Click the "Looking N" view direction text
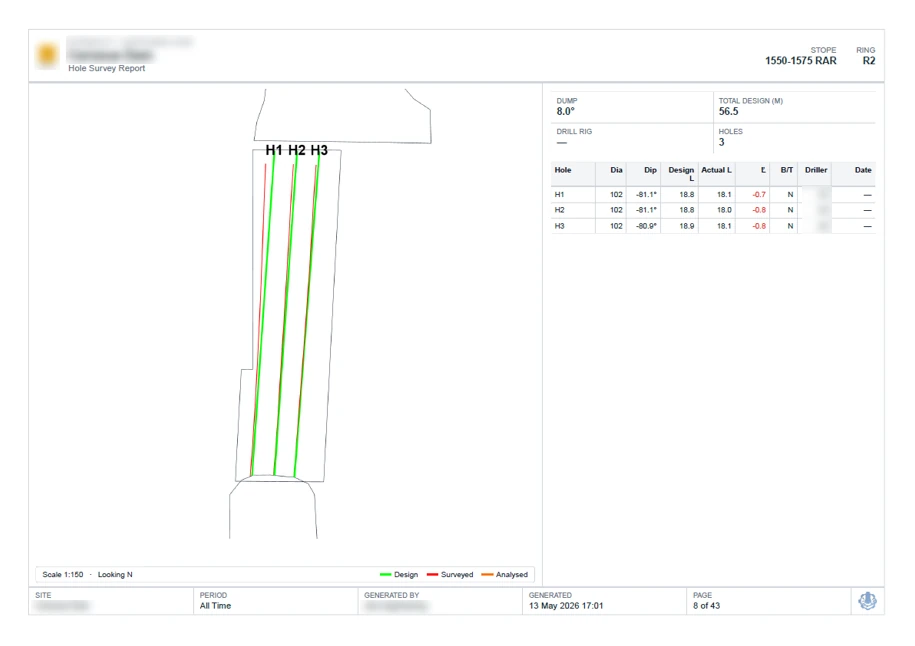 tap(115, 575)
